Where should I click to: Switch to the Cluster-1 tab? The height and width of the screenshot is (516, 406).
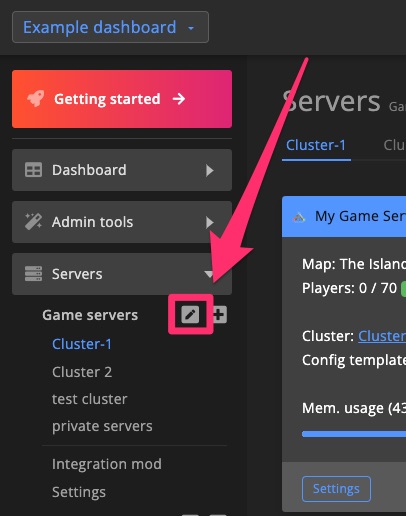316,145
